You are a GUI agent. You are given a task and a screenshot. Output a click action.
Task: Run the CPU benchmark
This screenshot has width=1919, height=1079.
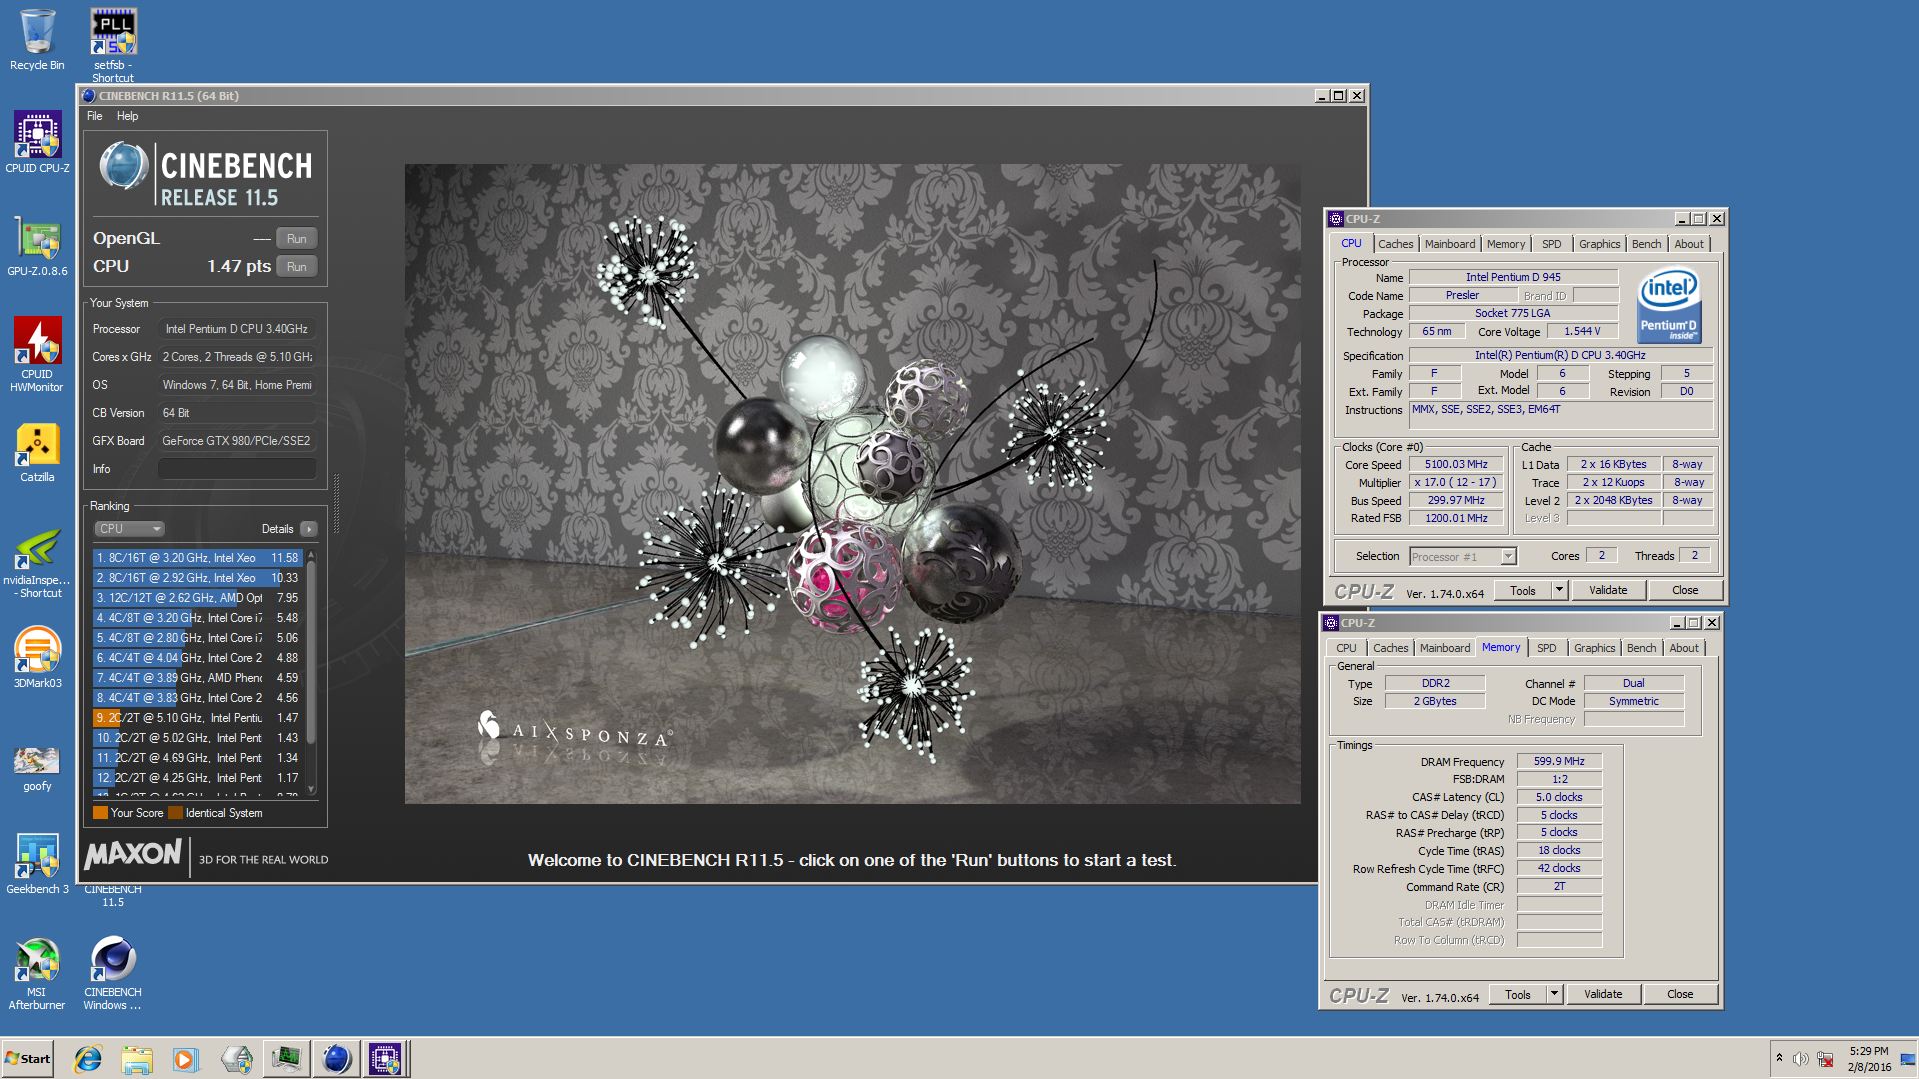297,266
